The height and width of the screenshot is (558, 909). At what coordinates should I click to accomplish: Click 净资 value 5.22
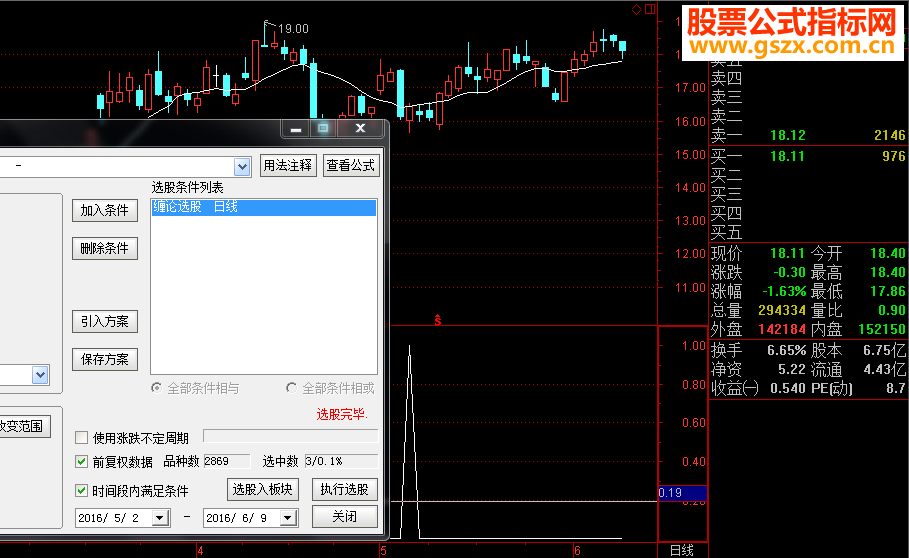(x=791, y=369)
